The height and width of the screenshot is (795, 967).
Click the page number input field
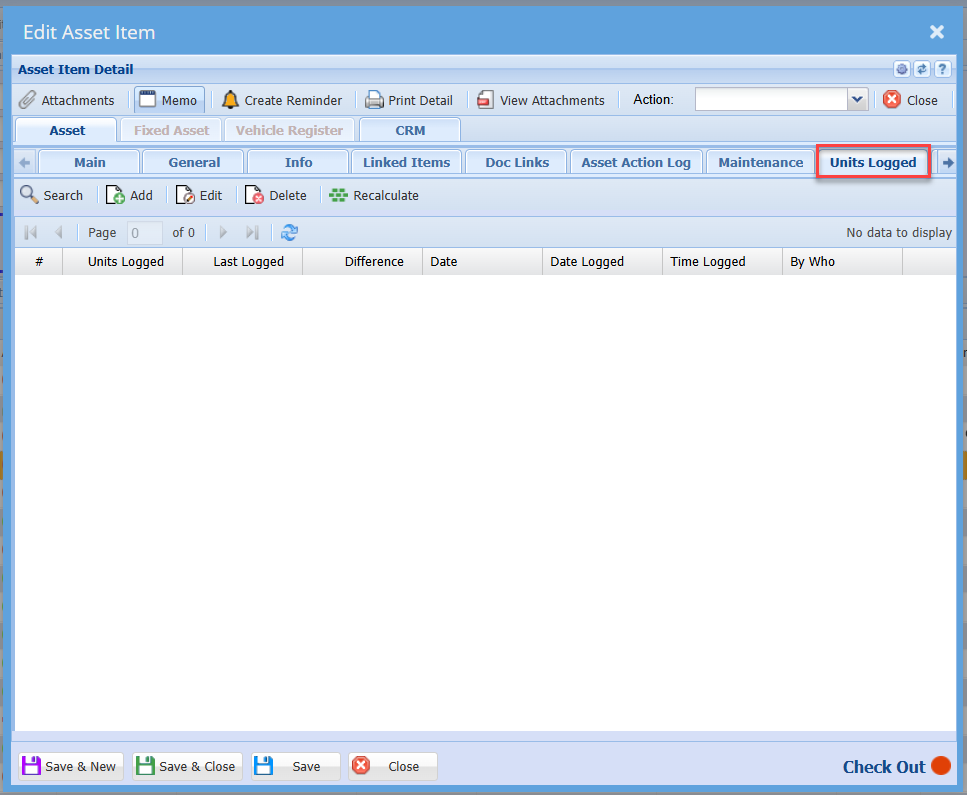point(145,233)
